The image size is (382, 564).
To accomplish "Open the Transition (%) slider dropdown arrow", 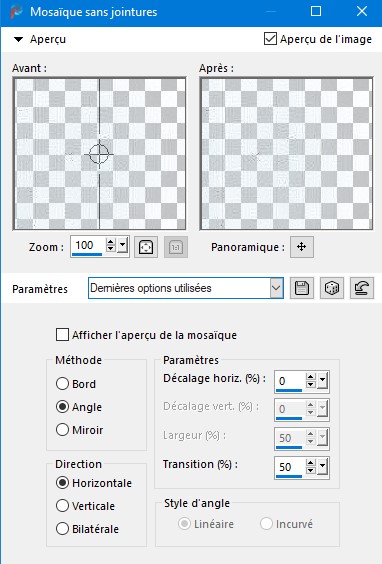I will [x=323, y=466].
